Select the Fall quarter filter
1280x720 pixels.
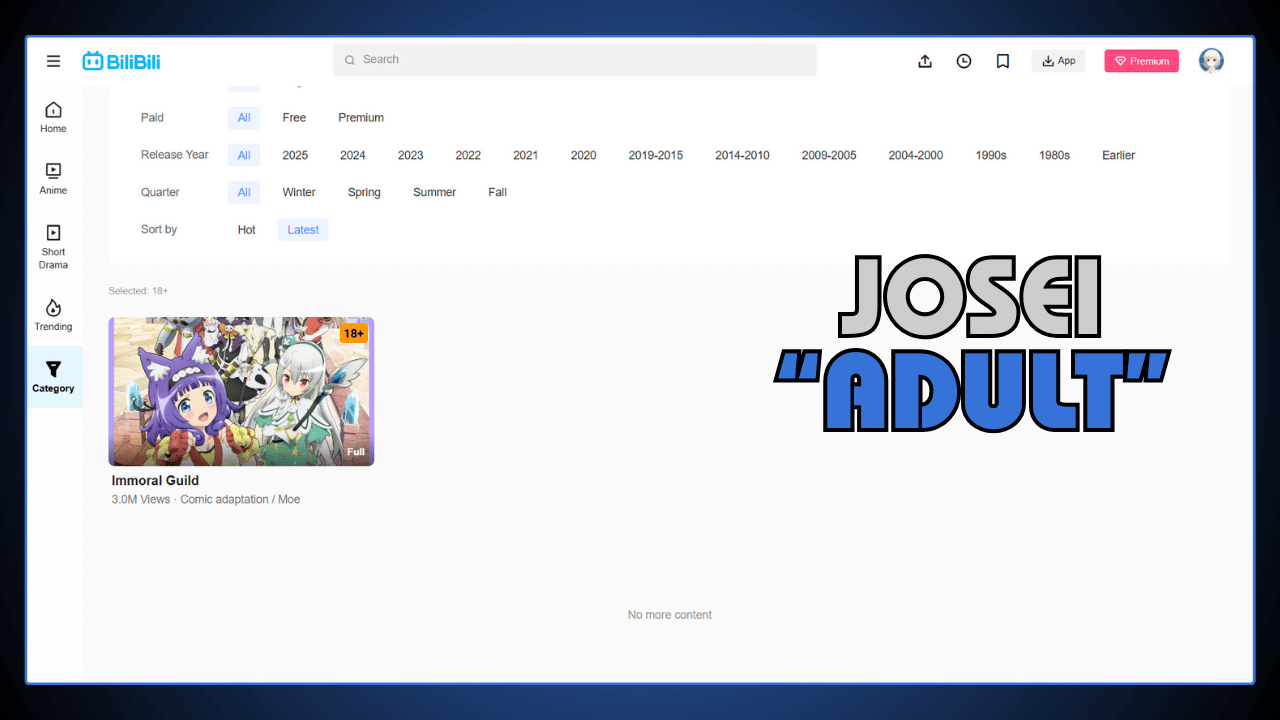pyautogui.click(x=497, y=192)
